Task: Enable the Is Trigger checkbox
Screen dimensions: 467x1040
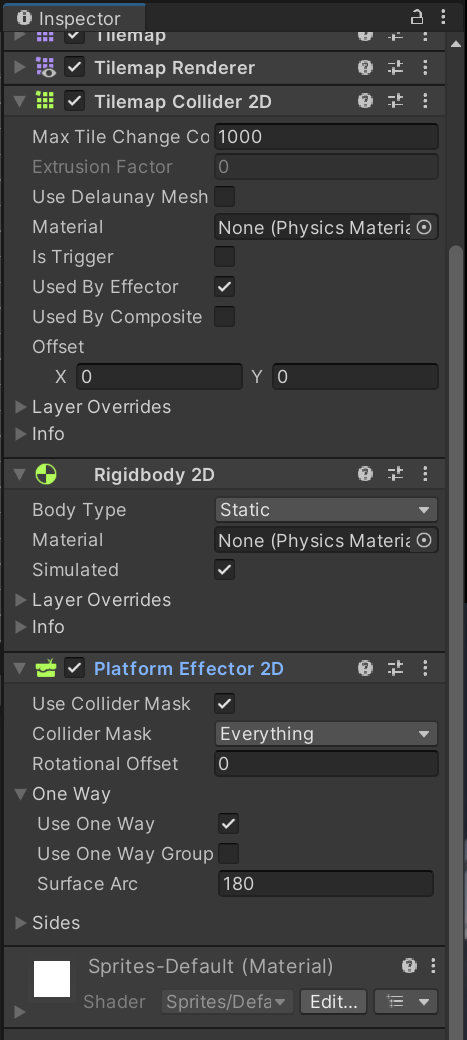Action: [x=224, y=257]
